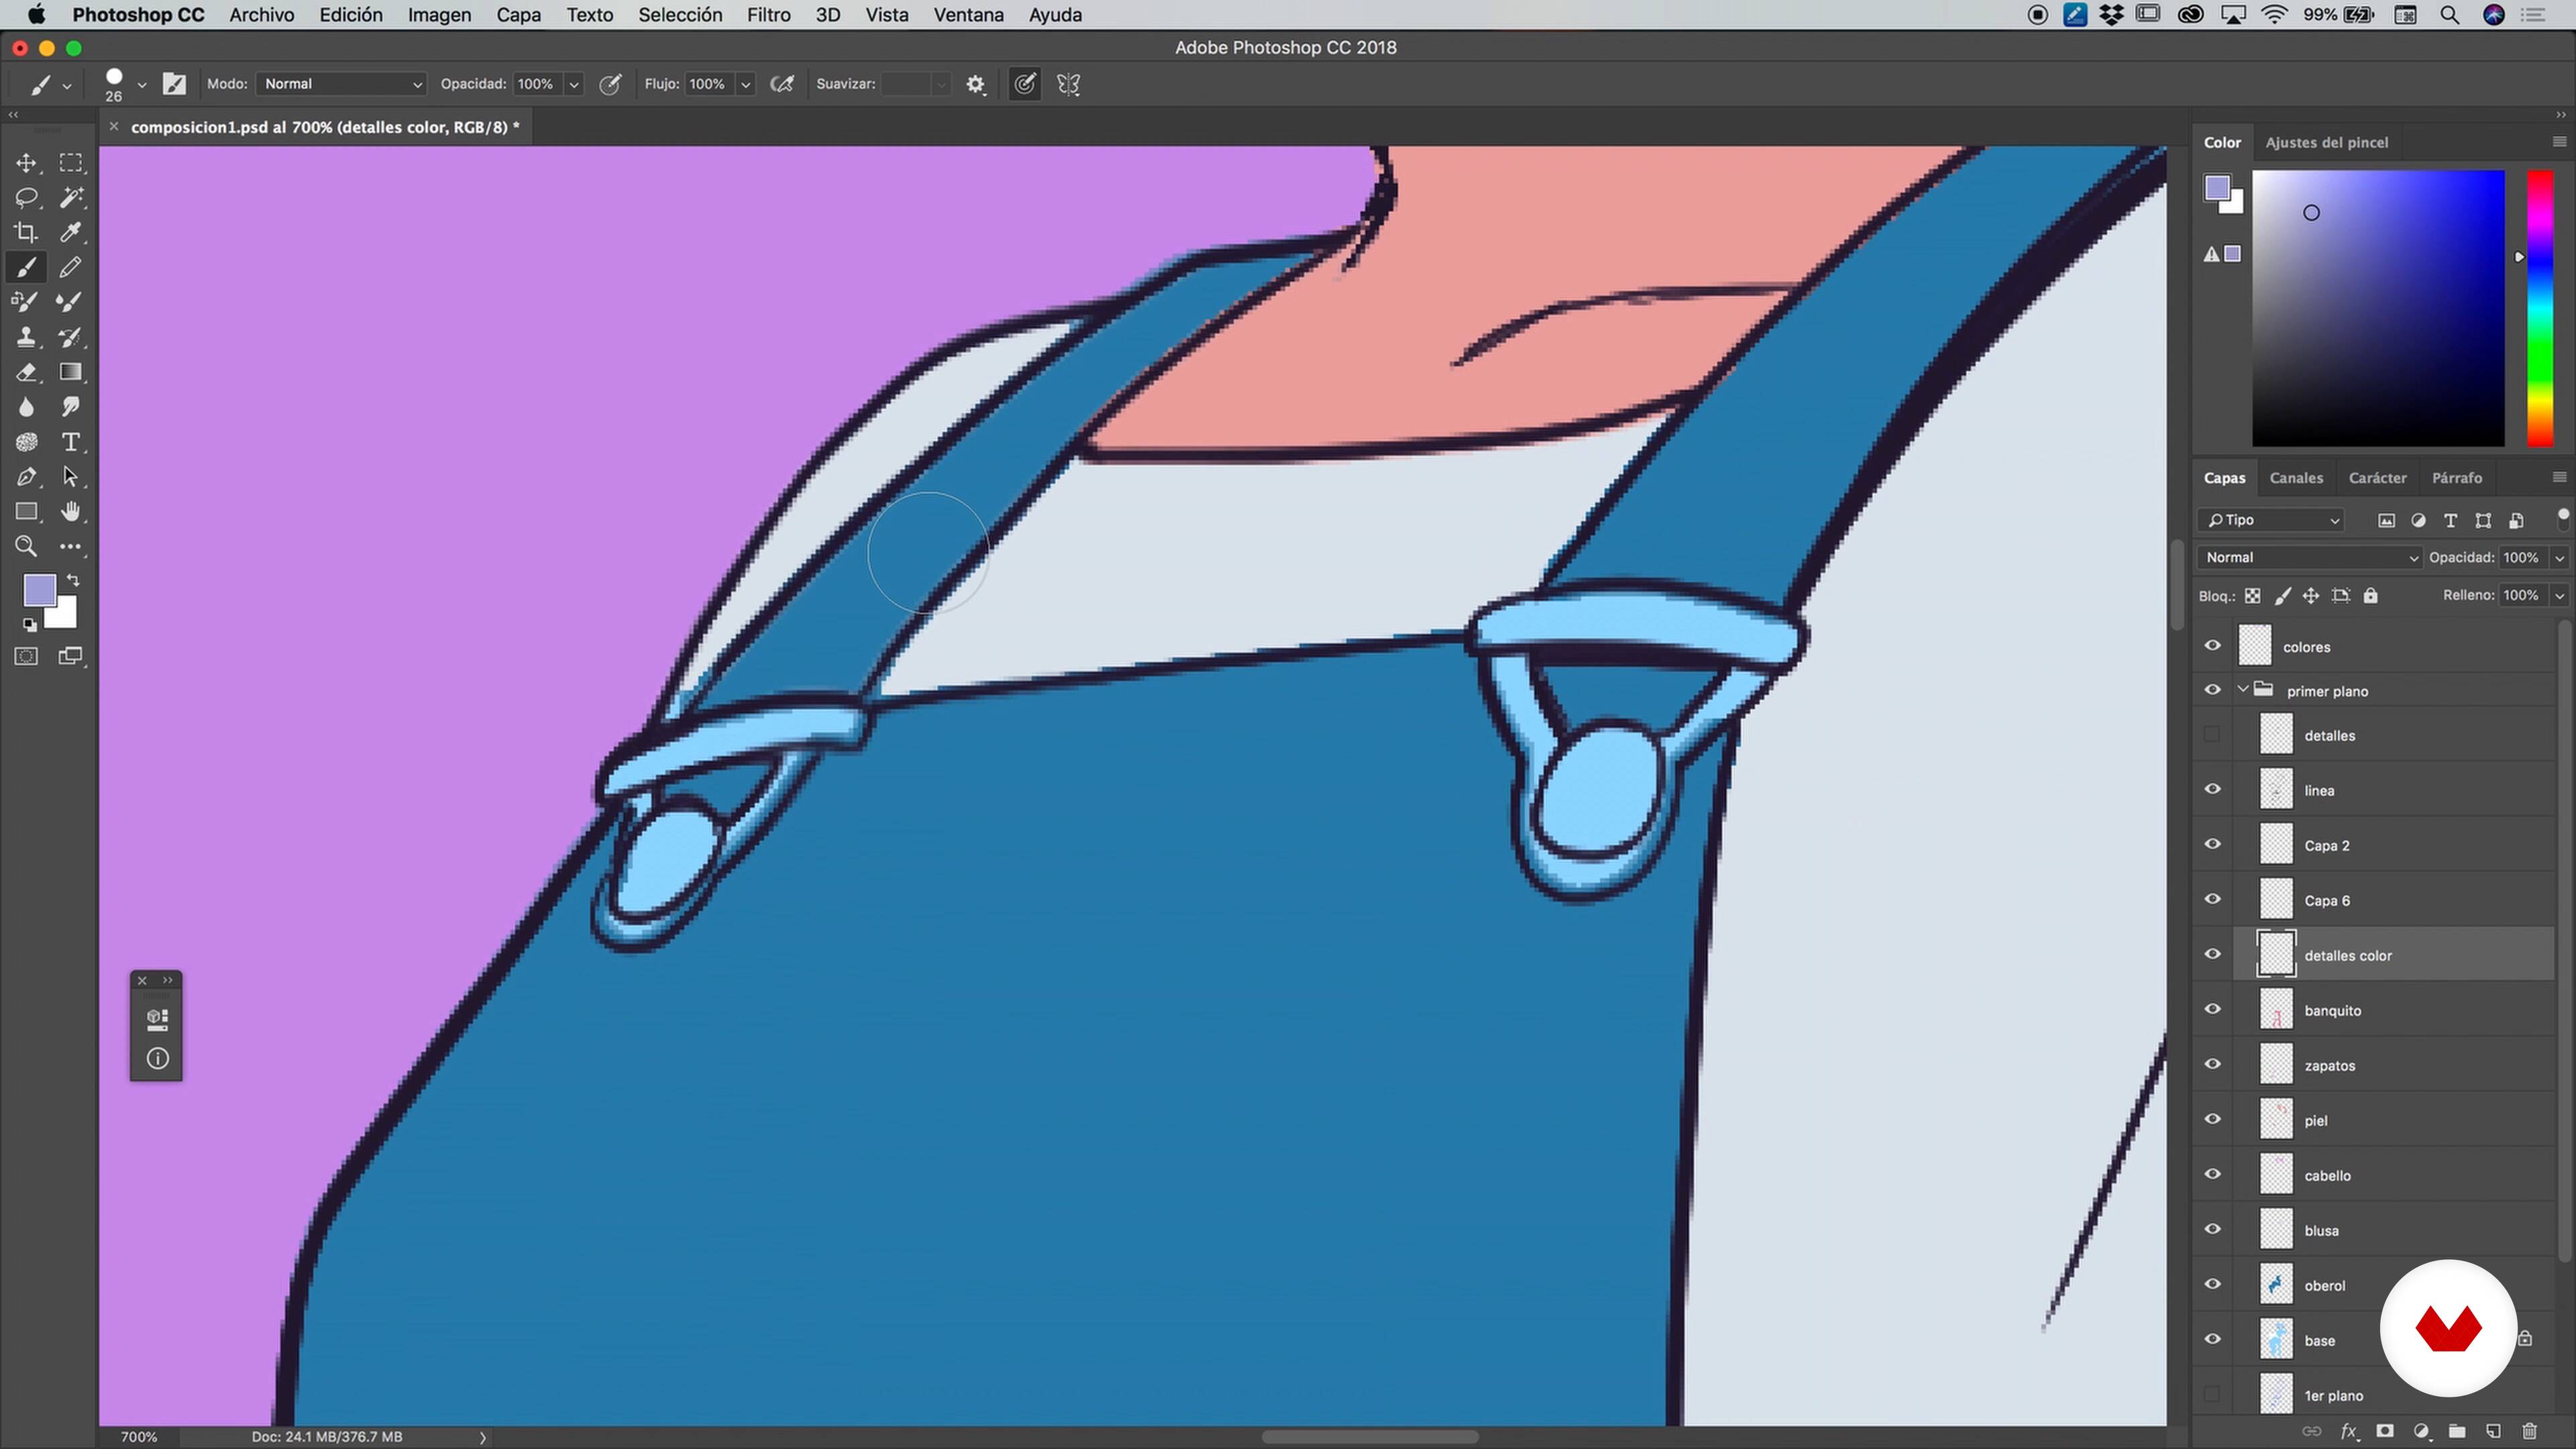Select the Clone Stamp tool

(x=26, y=337)
